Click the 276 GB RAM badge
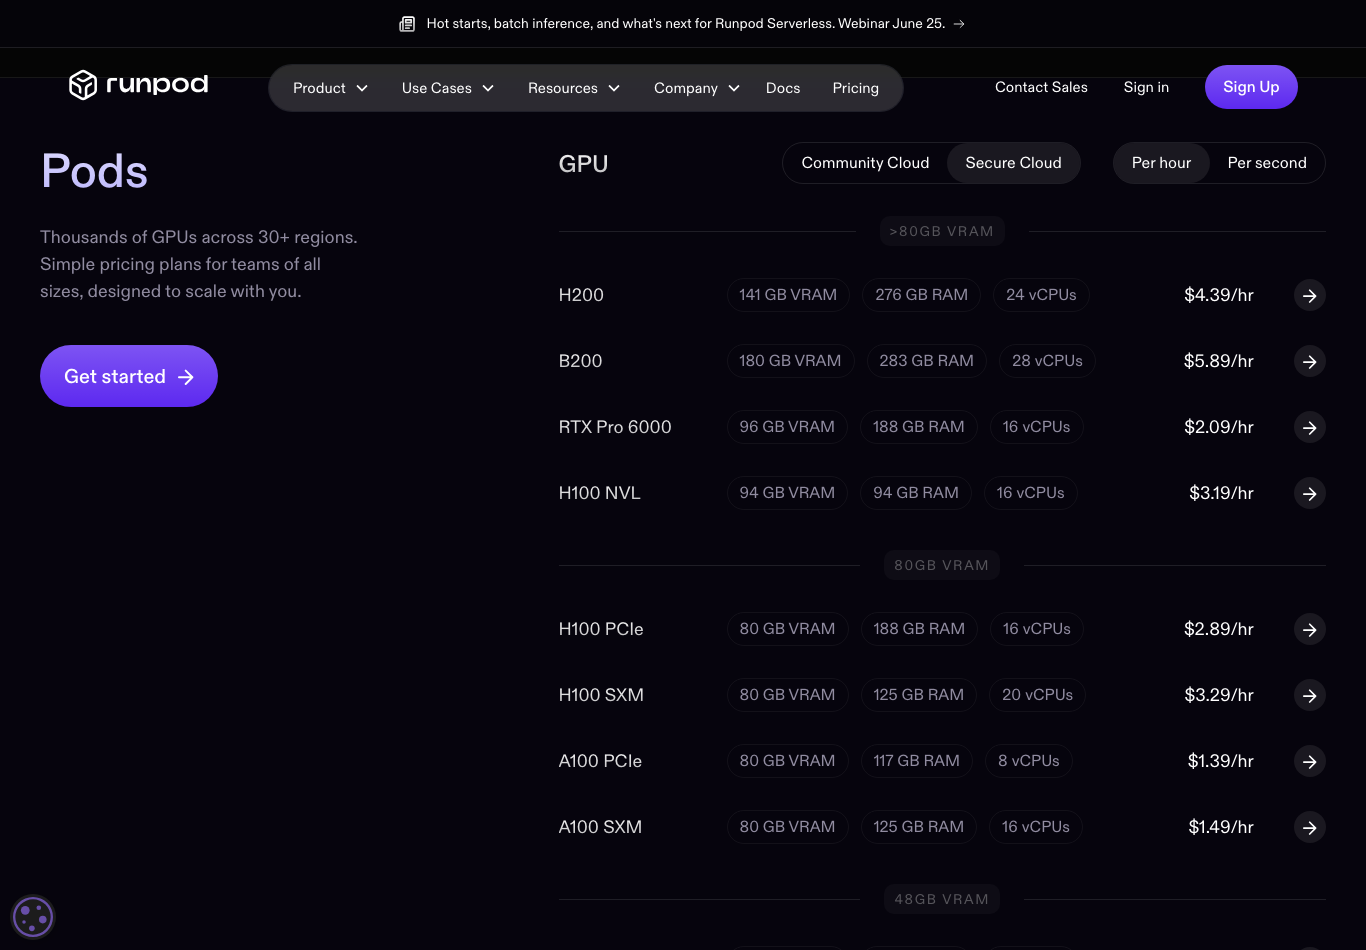The width and height of the screenshot is (1366, 950). tap(922, 295)
